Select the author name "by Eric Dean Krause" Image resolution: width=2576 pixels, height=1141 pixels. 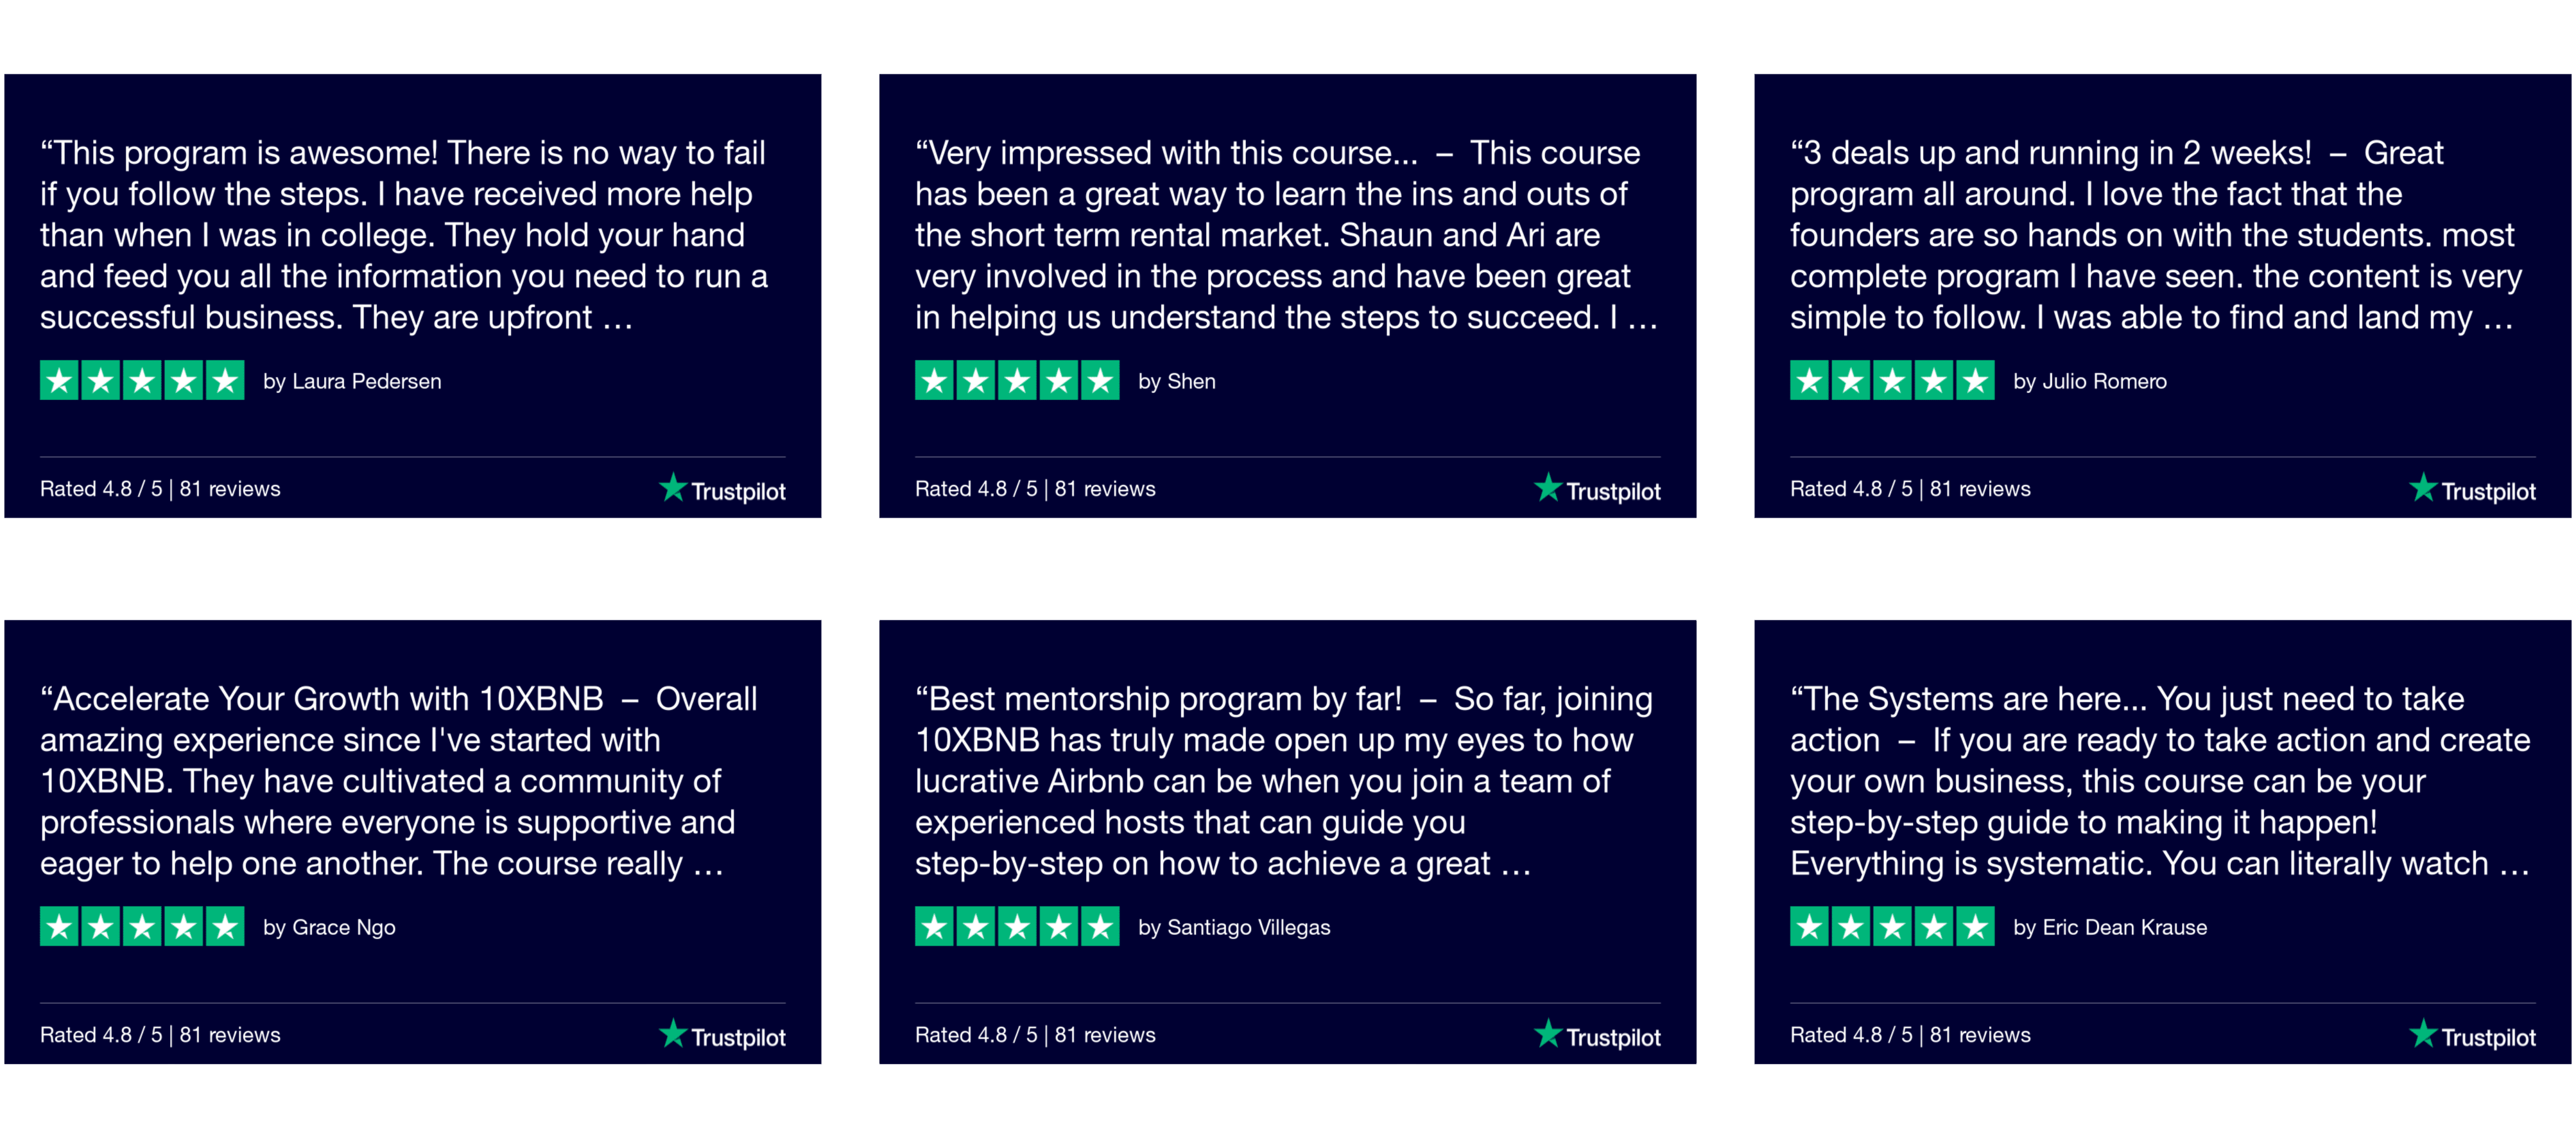click(x=2110, y=927)
